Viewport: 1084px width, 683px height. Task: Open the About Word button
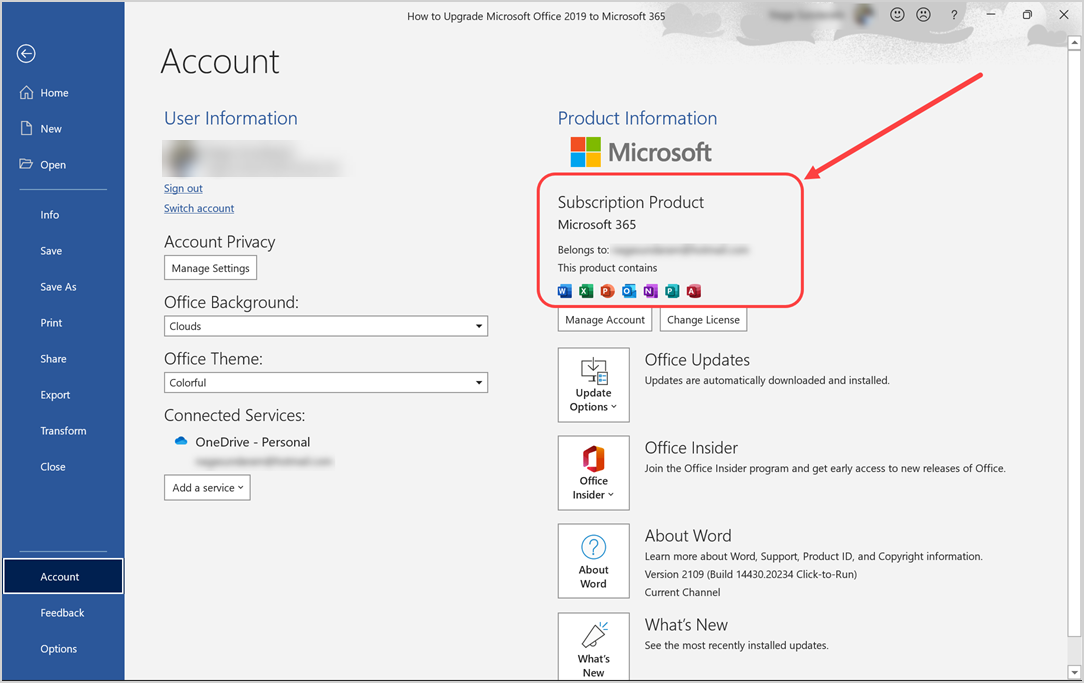point(594,561)
